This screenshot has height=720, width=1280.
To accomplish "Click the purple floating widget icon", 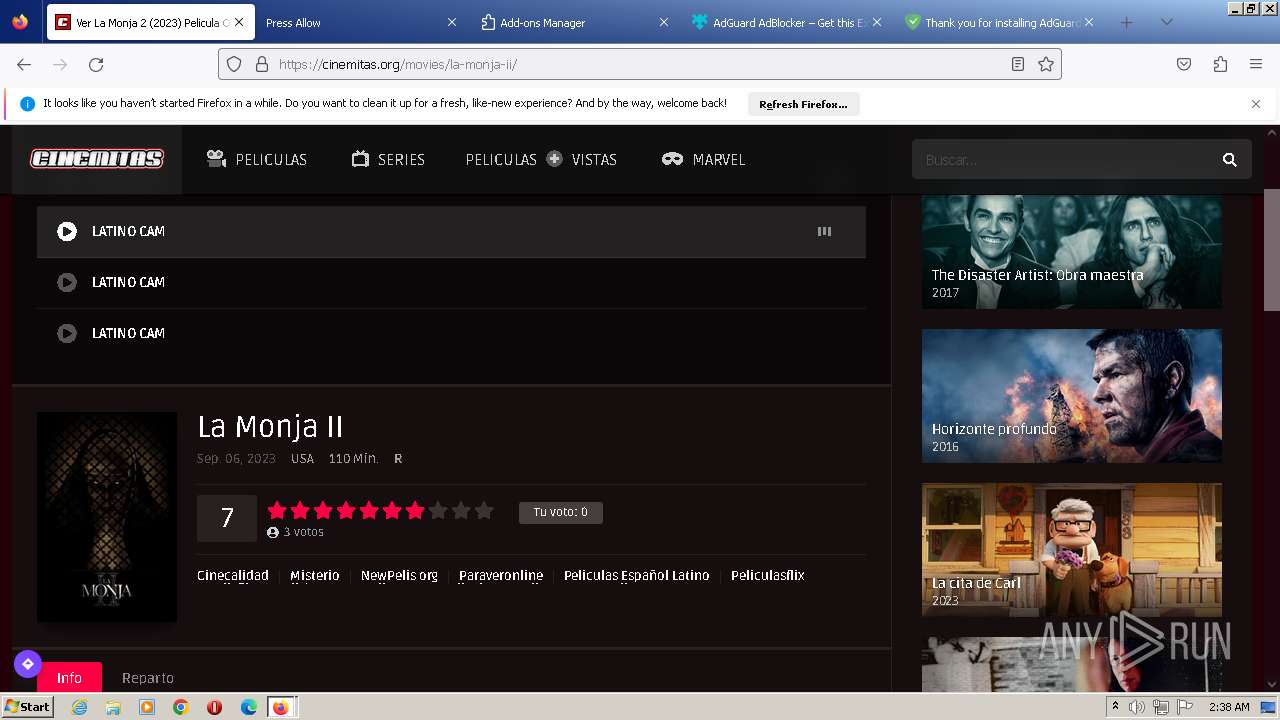I will click(27, 664).
